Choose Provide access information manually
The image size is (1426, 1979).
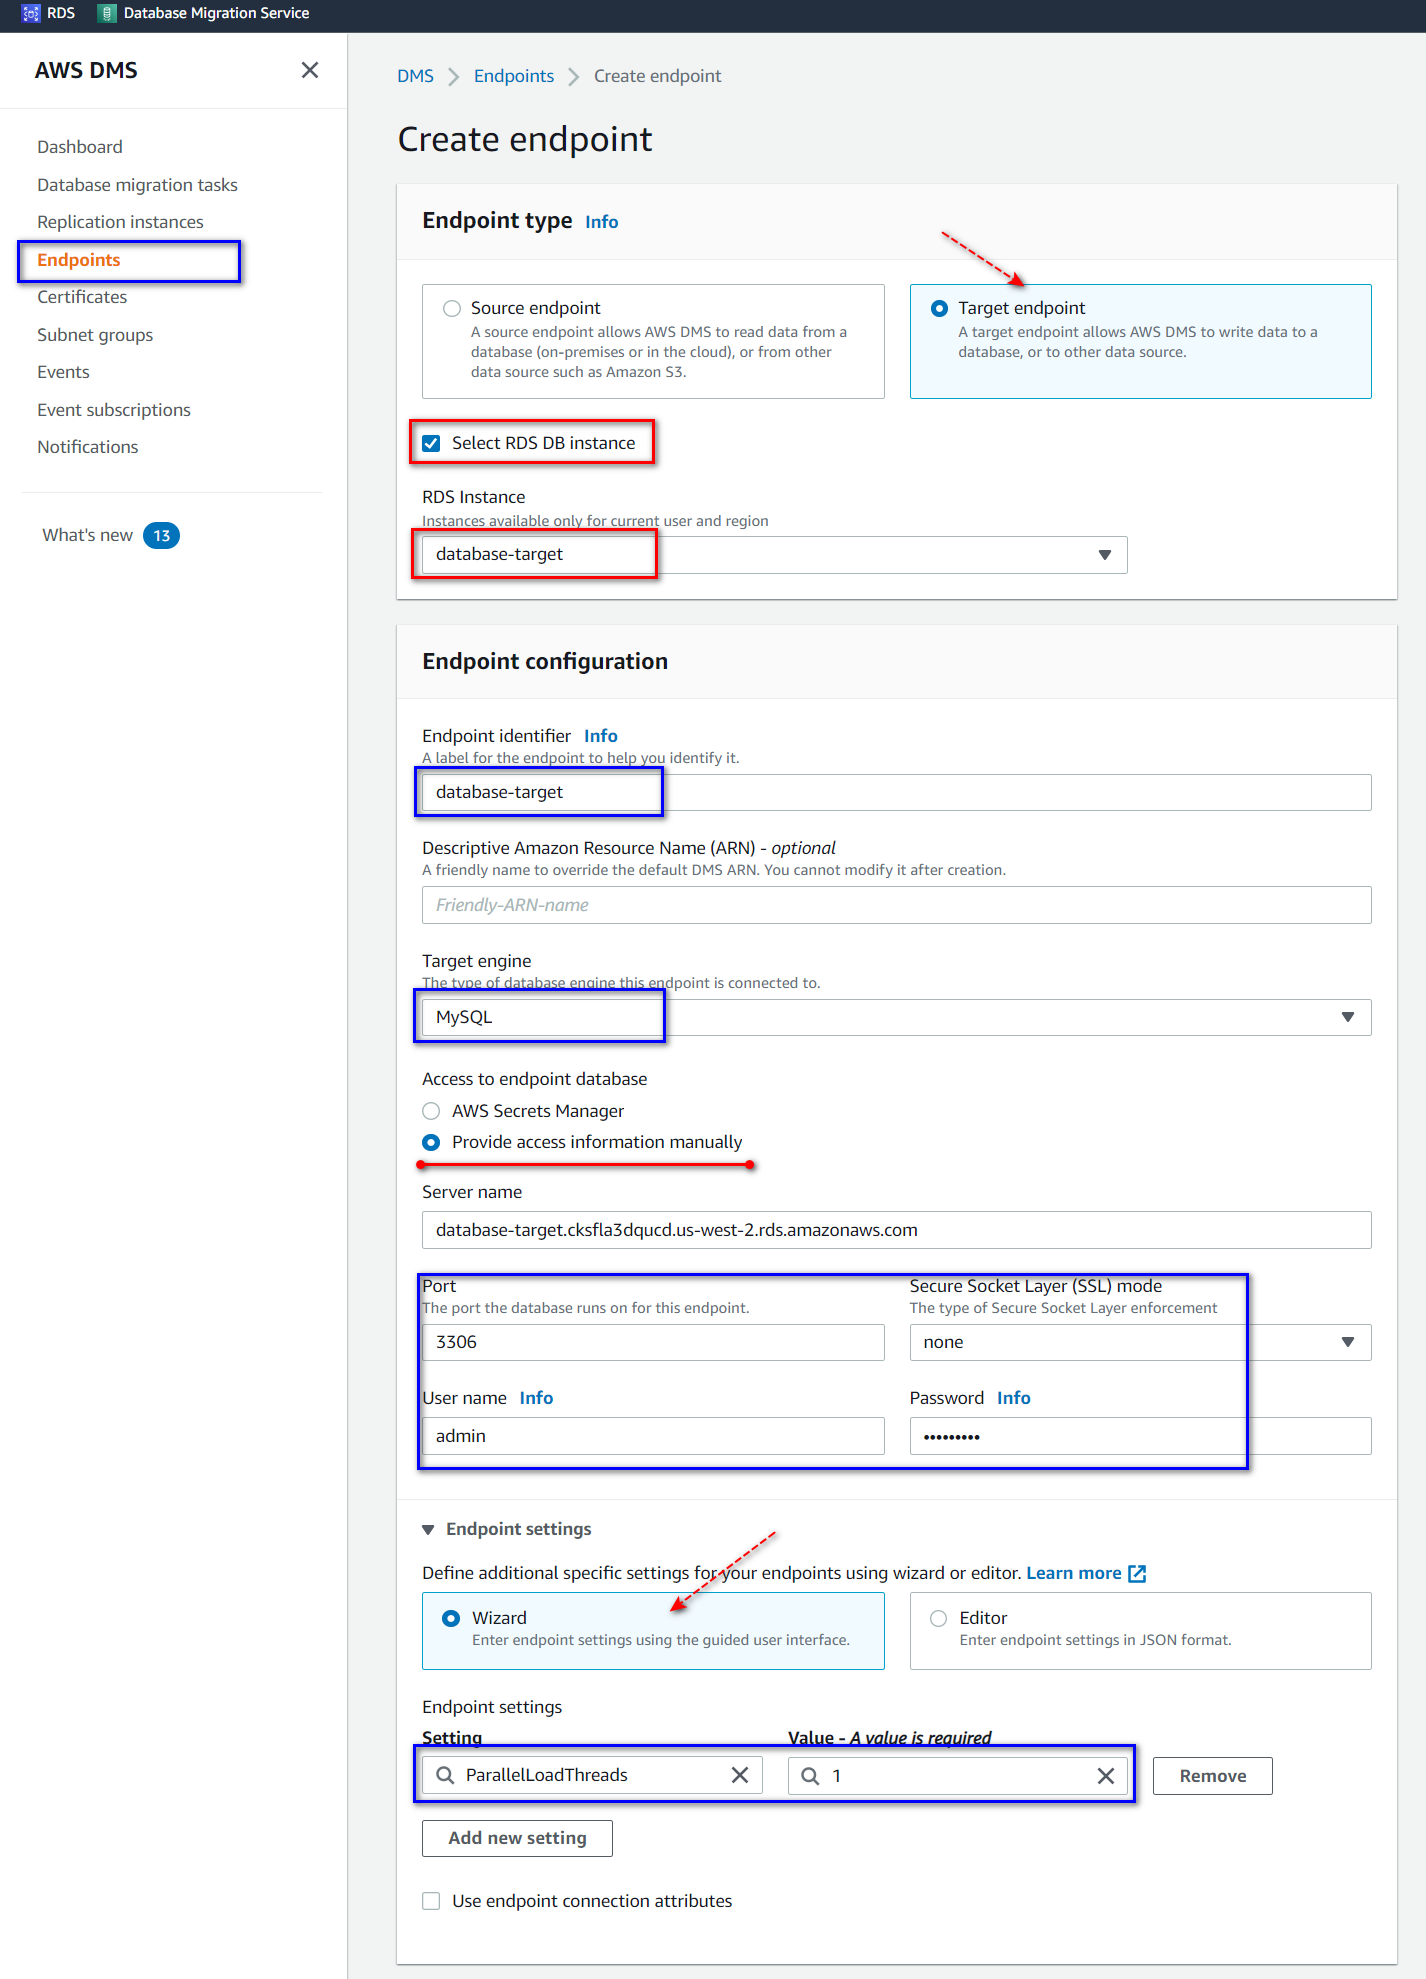pyautogui.click(x=431, y=1142)
